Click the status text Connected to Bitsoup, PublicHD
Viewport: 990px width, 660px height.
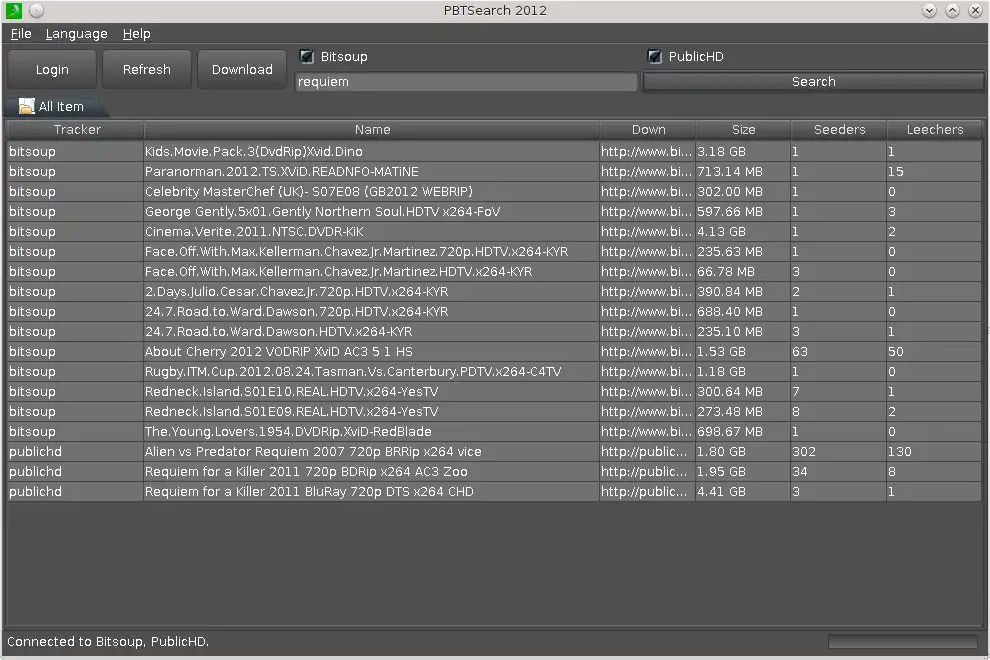(x=108, y=642)
